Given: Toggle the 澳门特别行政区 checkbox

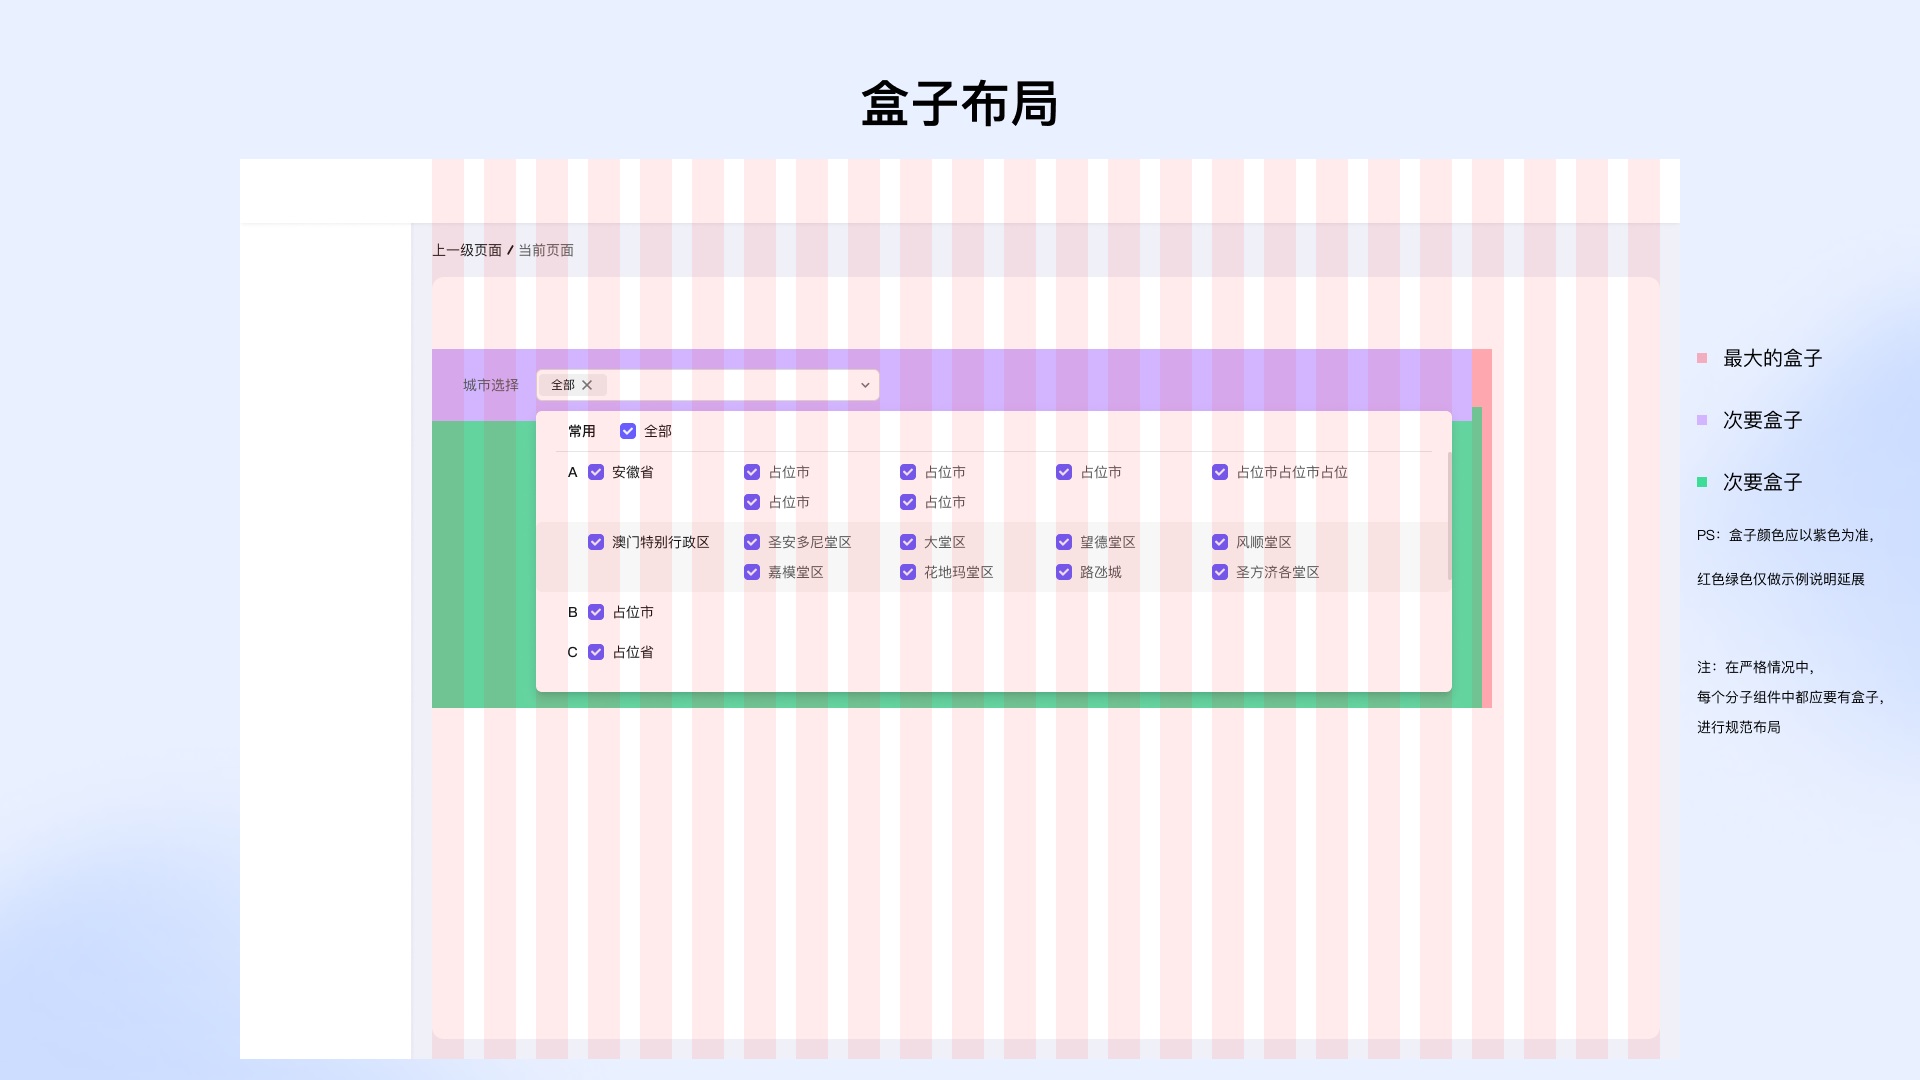Looking at the screenshot, I should (596, 542).
